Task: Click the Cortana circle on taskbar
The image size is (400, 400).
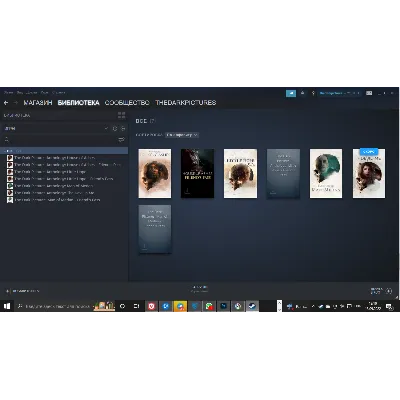Action: tap(122, 306)
